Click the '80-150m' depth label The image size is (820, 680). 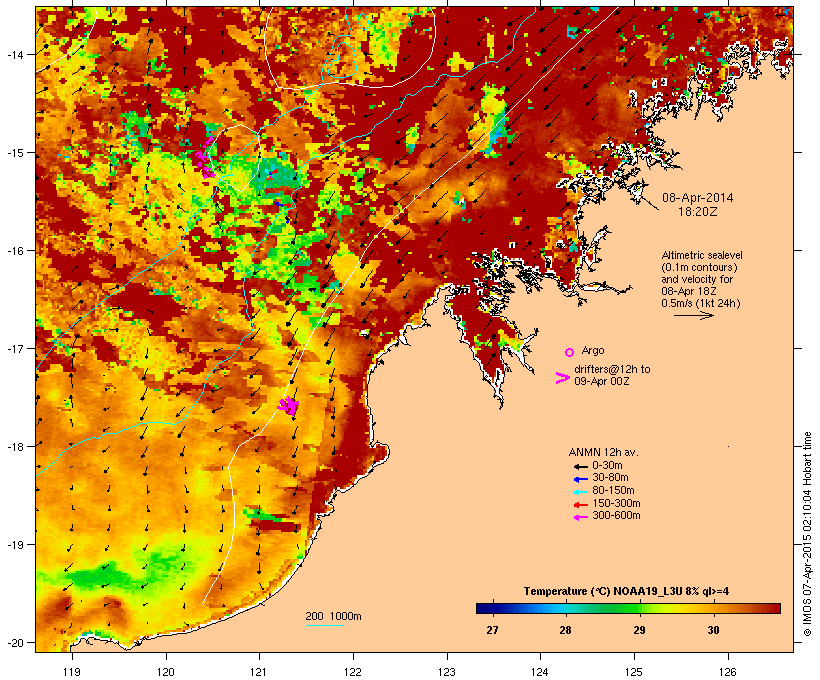pos(613,491)
